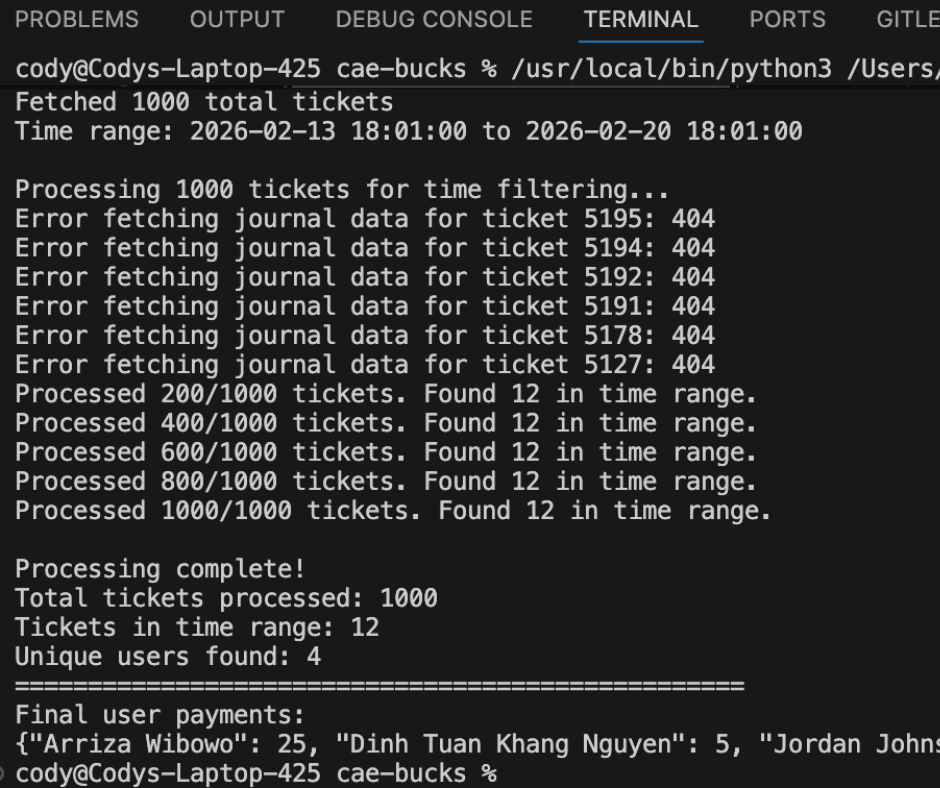
Task: Open the partially visible GitLens tab
Action: coord(908,19)
